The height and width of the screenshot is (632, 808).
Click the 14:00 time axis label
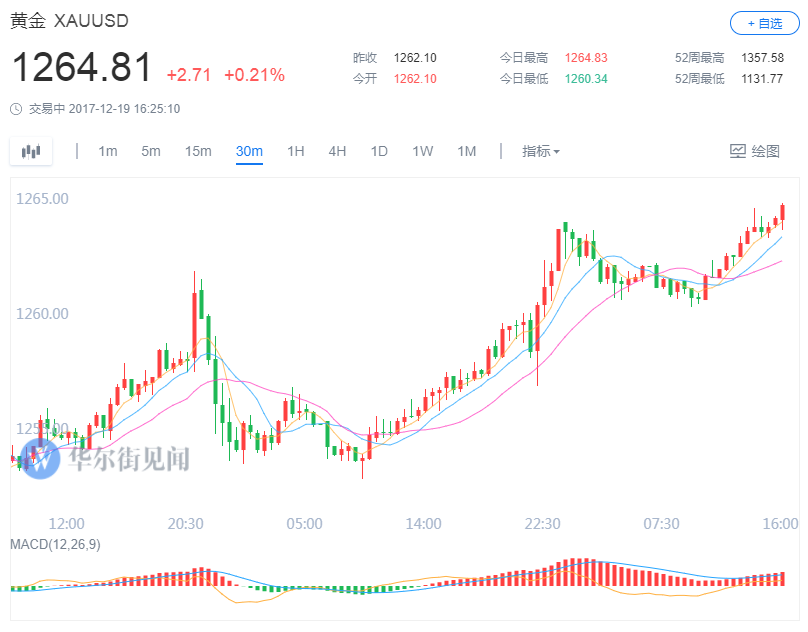click(x=424, y=524)
